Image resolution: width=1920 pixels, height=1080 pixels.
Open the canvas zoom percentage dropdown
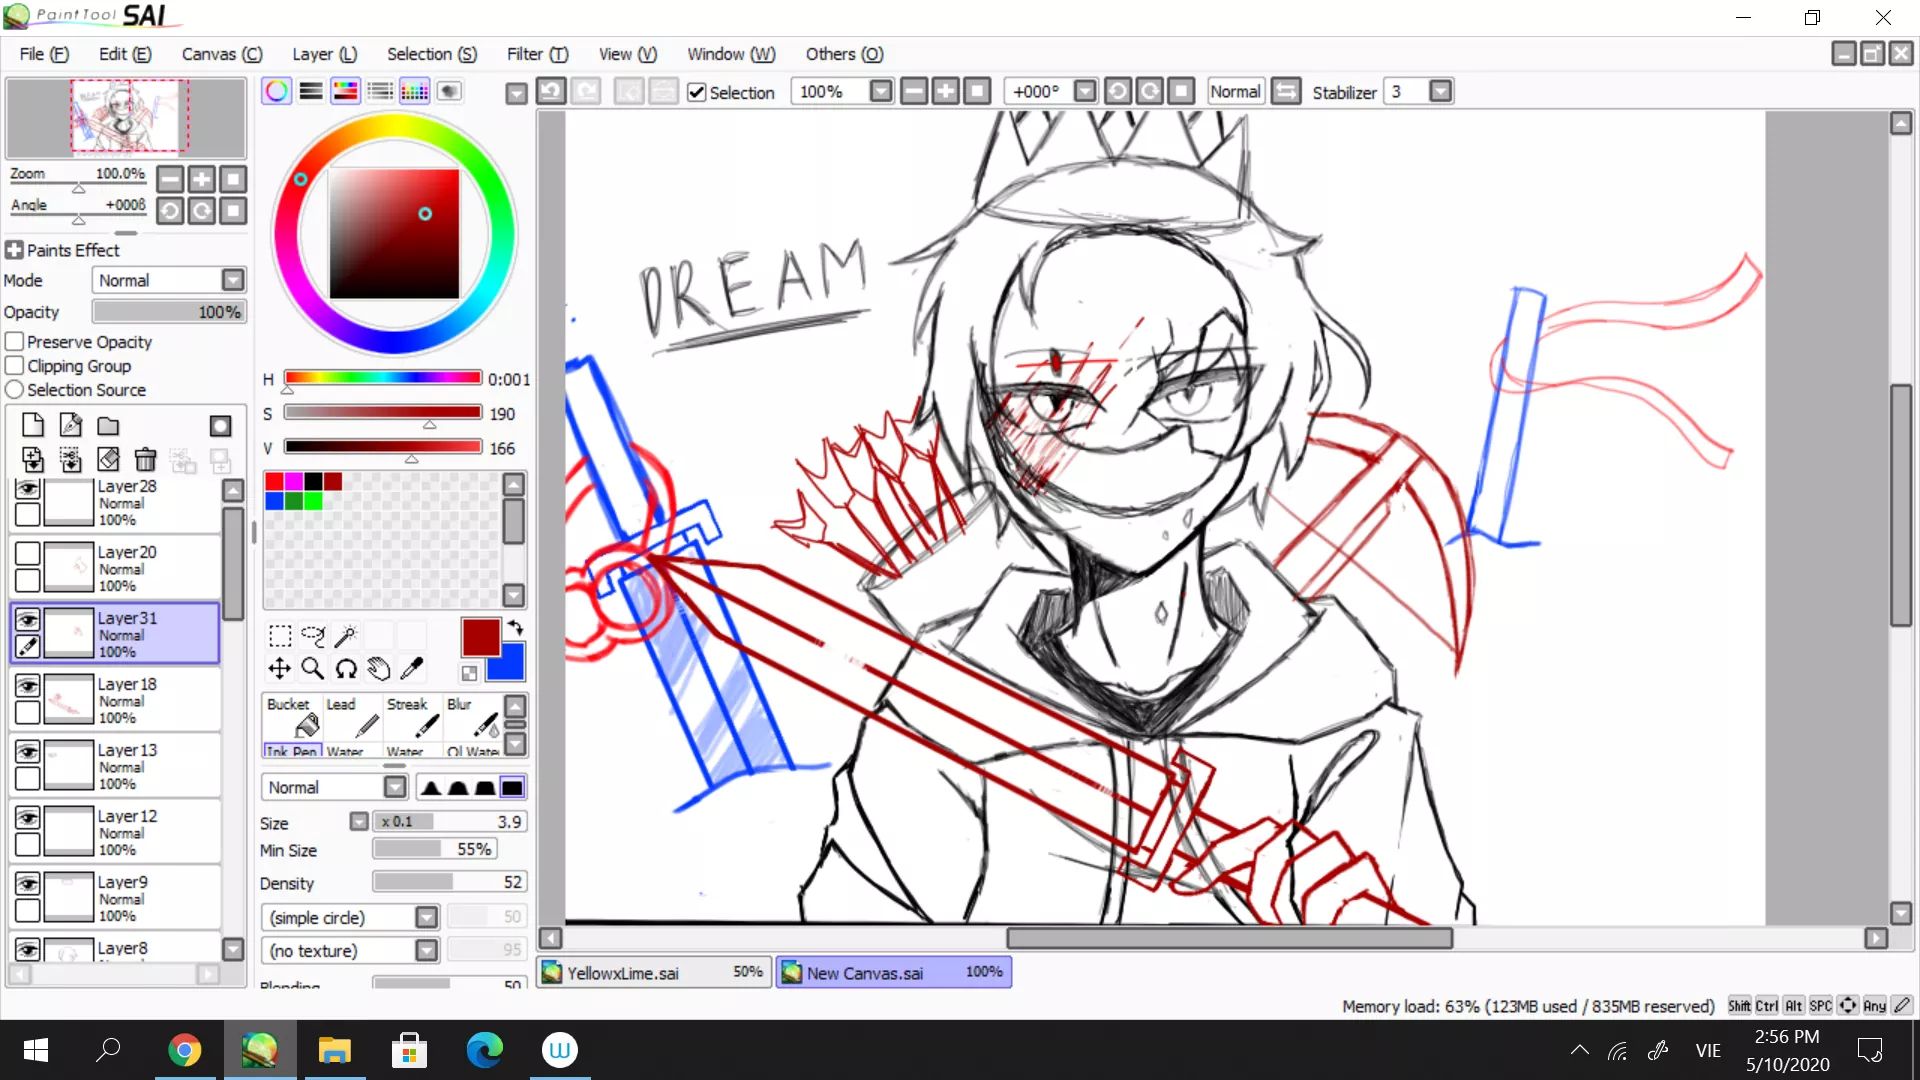[x=880, y=92]
